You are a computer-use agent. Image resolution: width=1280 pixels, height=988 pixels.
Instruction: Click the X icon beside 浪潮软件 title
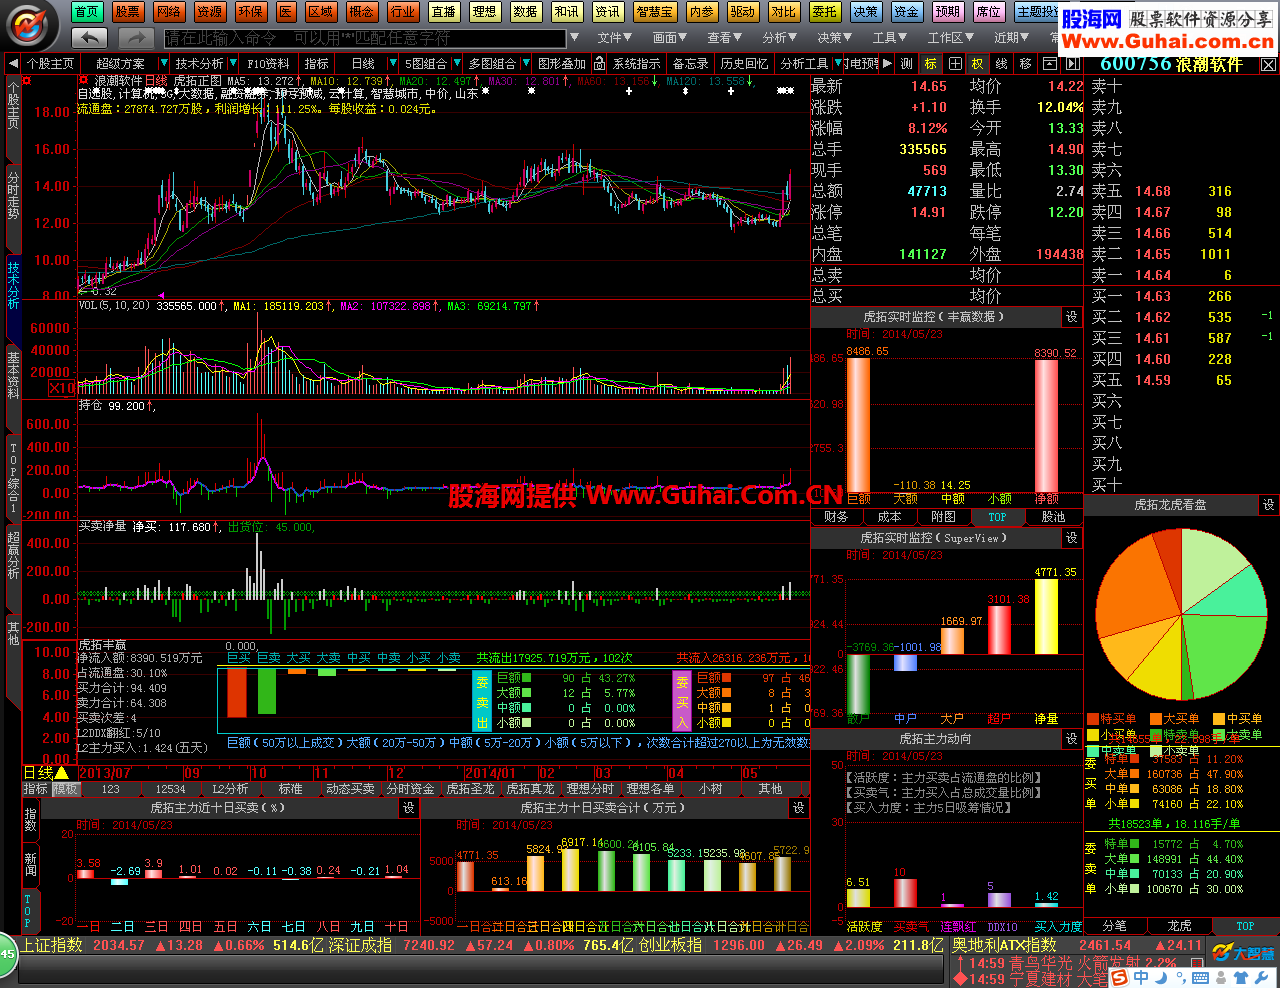1268,64
